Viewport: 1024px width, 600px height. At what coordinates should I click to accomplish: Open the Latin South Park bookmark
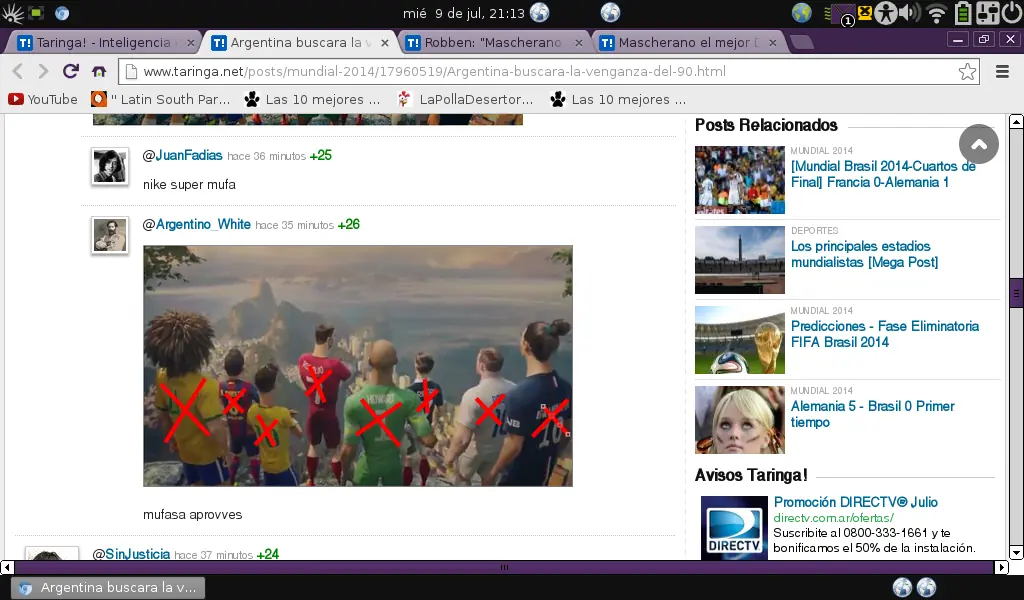coord(161,99)
